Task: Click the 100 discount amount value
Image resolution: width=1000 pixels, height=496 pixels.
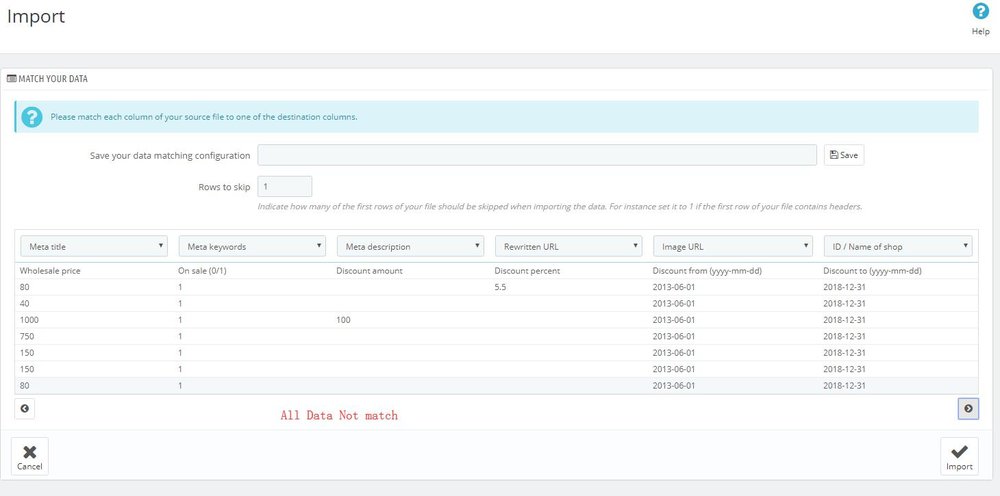Action: tap(343, 320)
